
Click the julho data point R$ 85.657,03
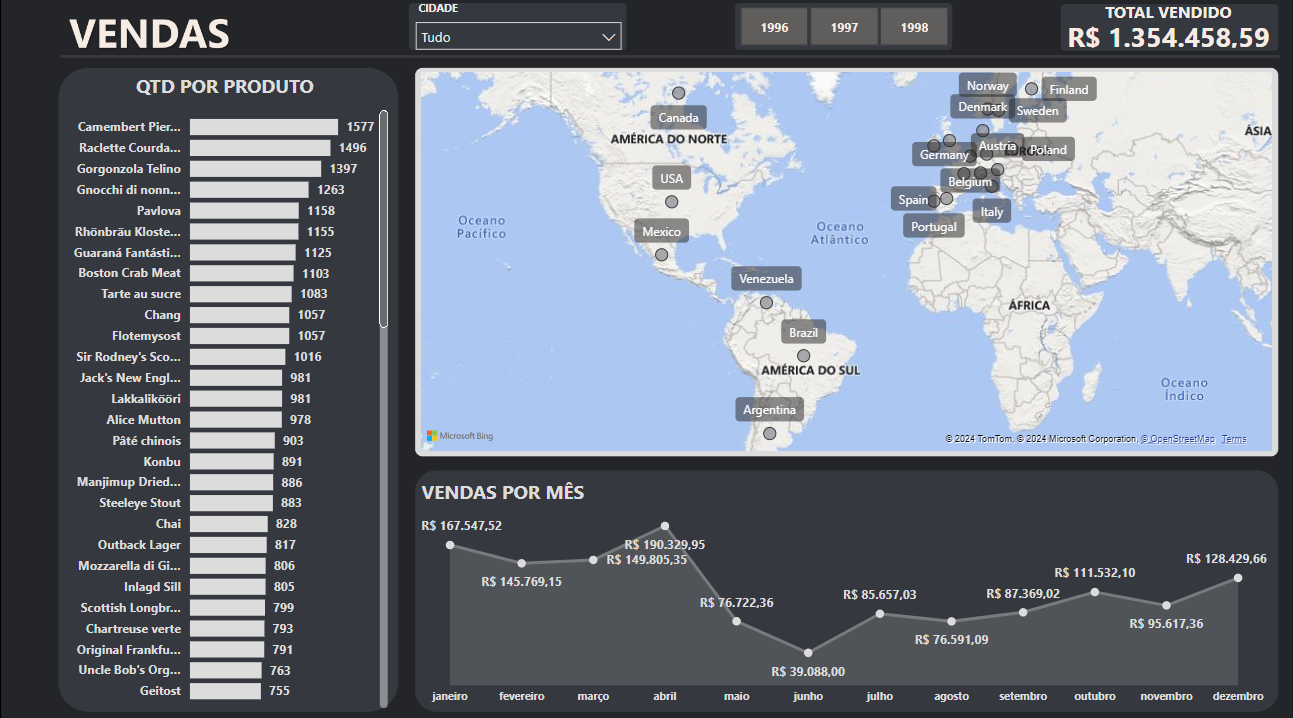click(880, 613)
